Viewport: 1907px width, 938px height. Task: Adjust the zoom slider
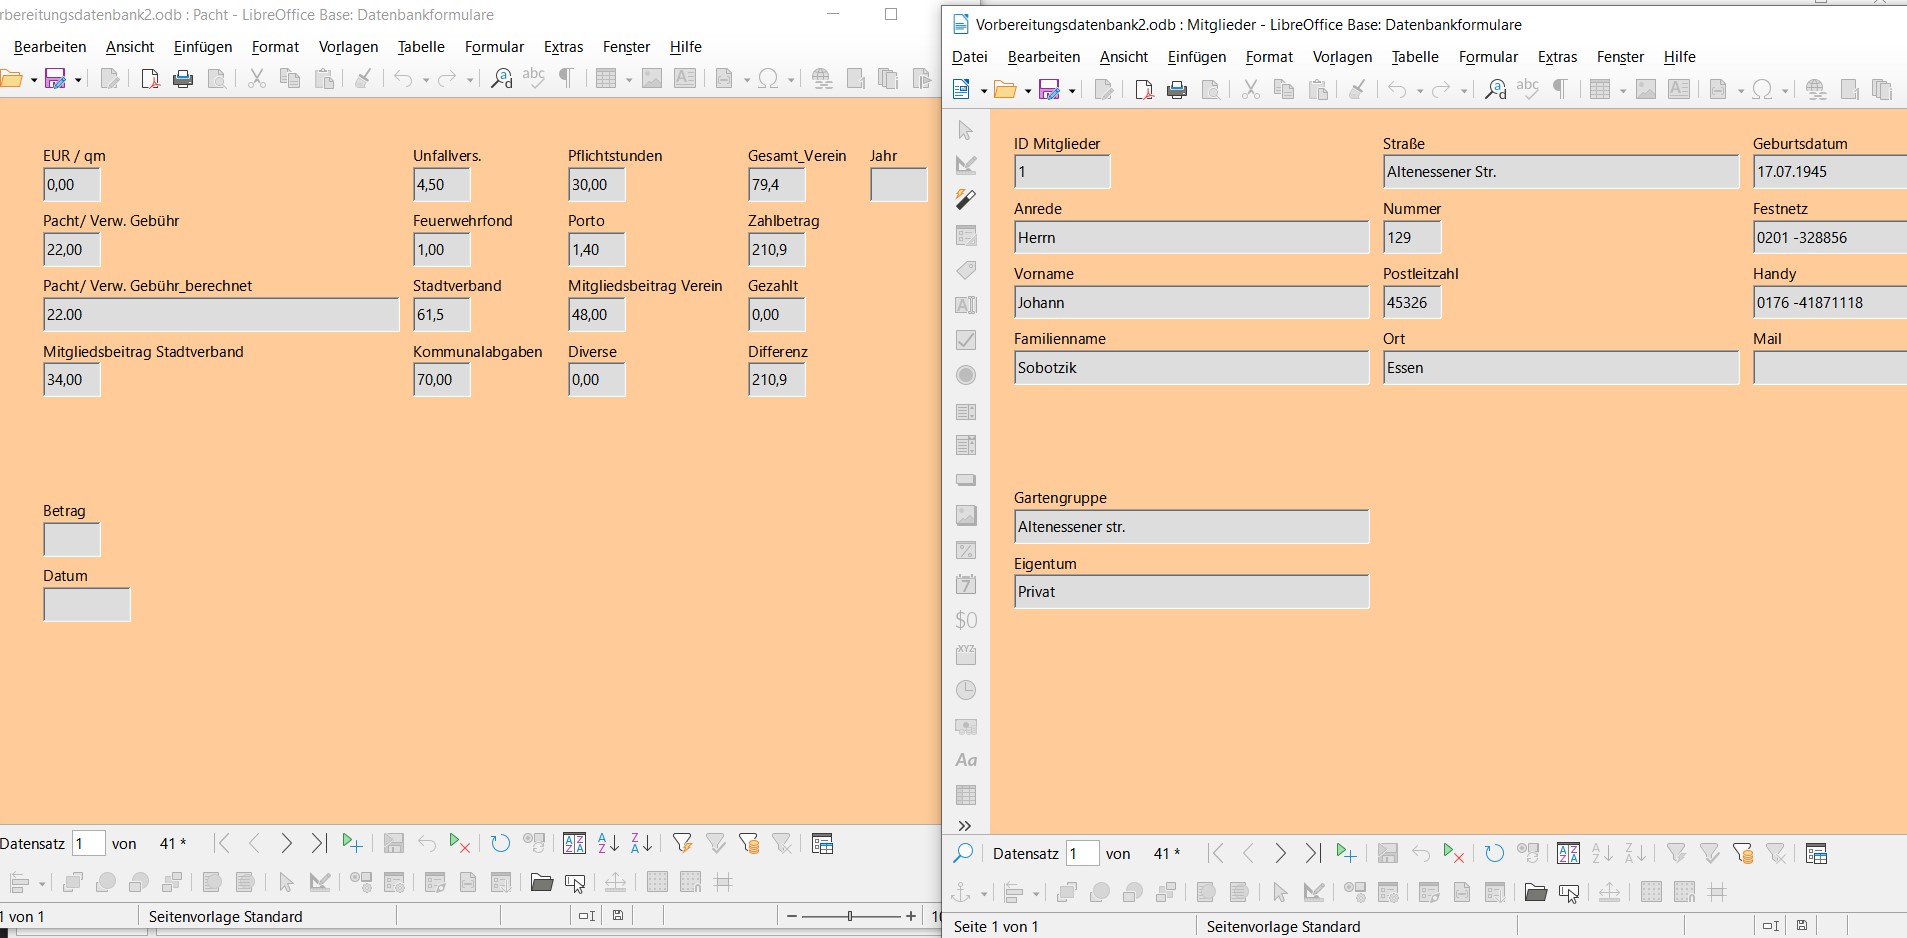tap(851, 916)
